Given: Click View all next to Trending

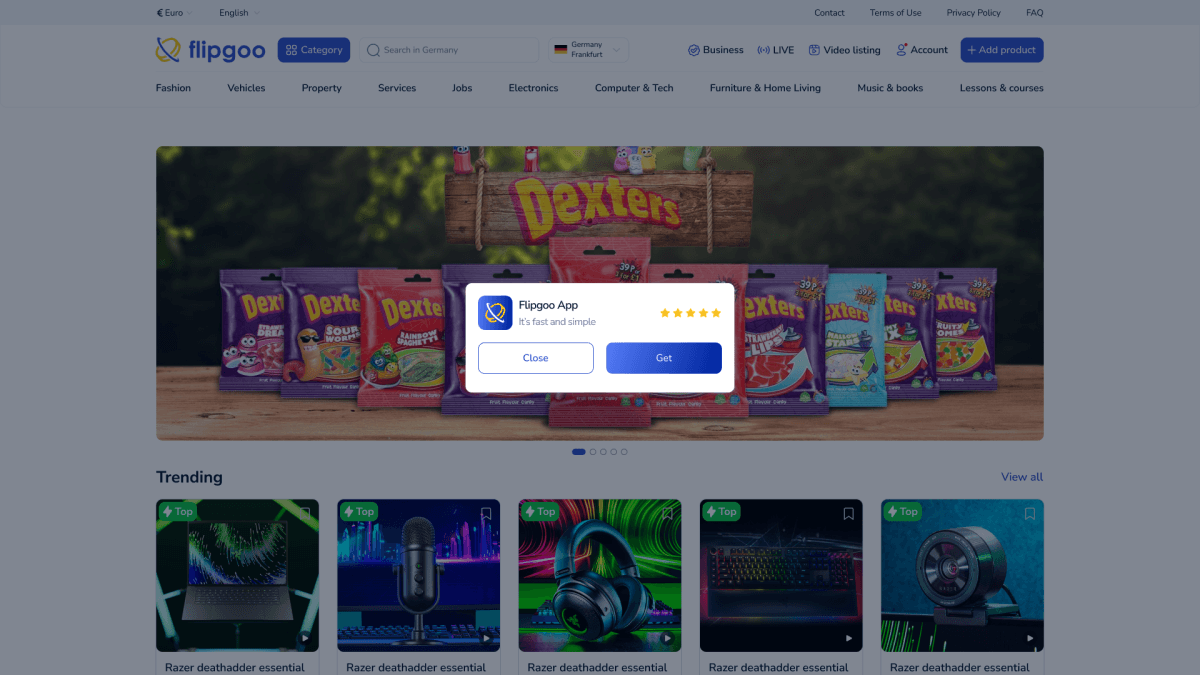Looking at the screenshot, I should 1021,477.
